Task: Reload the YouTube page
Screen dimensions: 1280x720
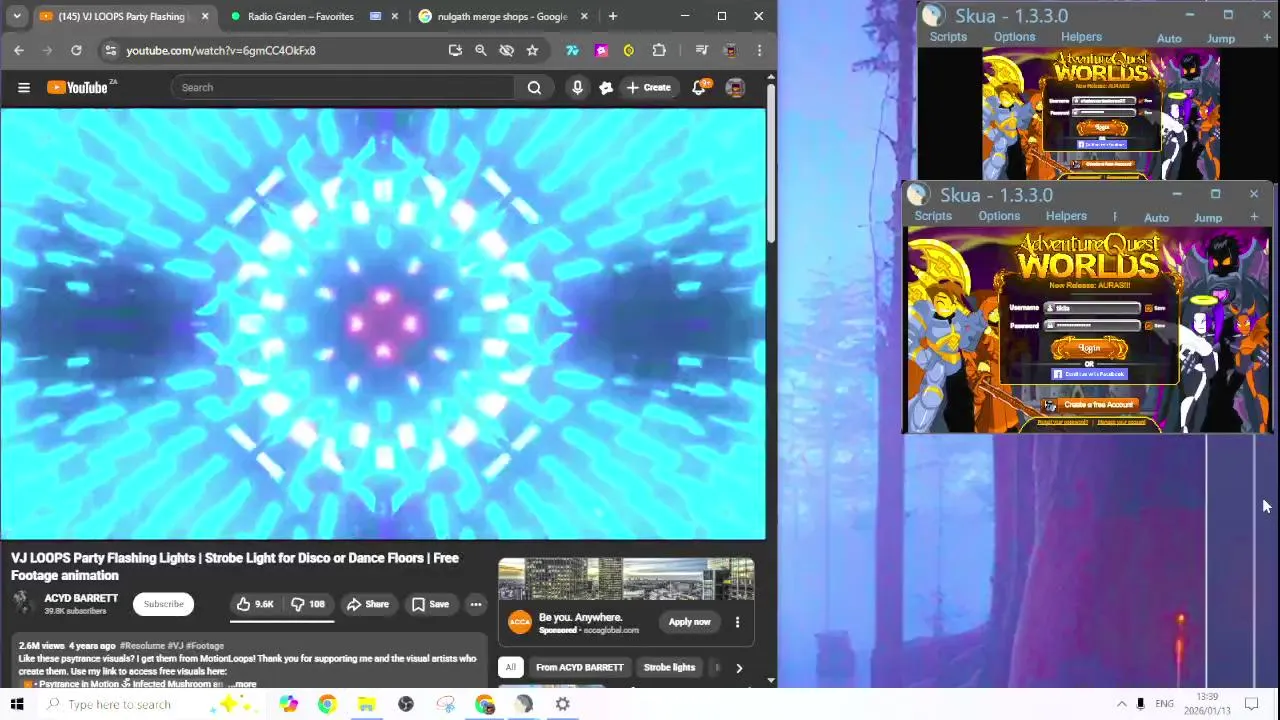Action: click(x=76, y=50)
